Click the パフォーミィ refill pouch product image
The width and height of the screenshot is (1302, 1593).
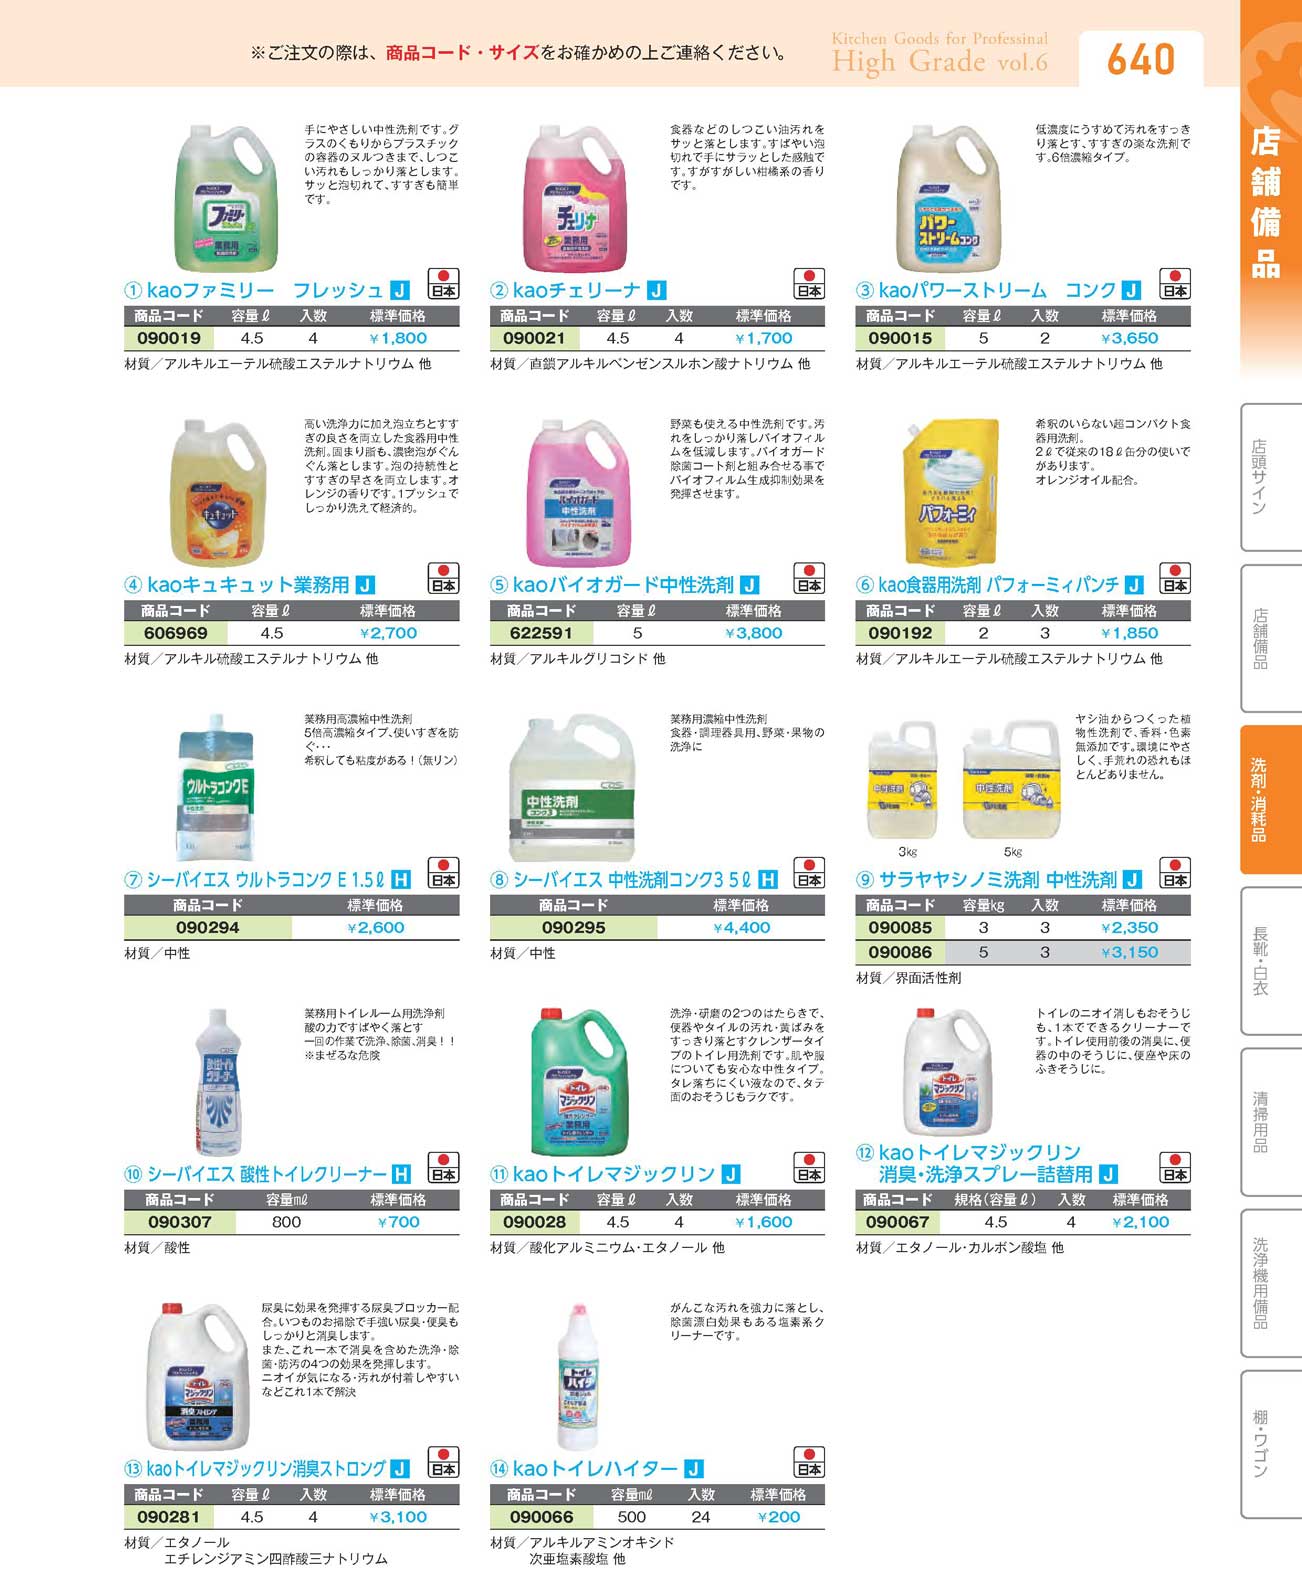pos(950,494)
